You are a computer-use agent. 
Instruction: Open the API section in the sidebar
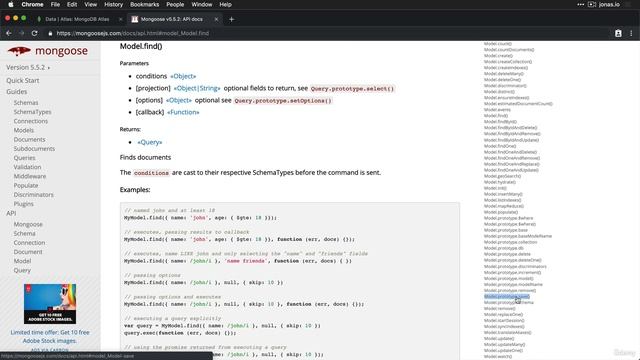(x=11, y=213)
